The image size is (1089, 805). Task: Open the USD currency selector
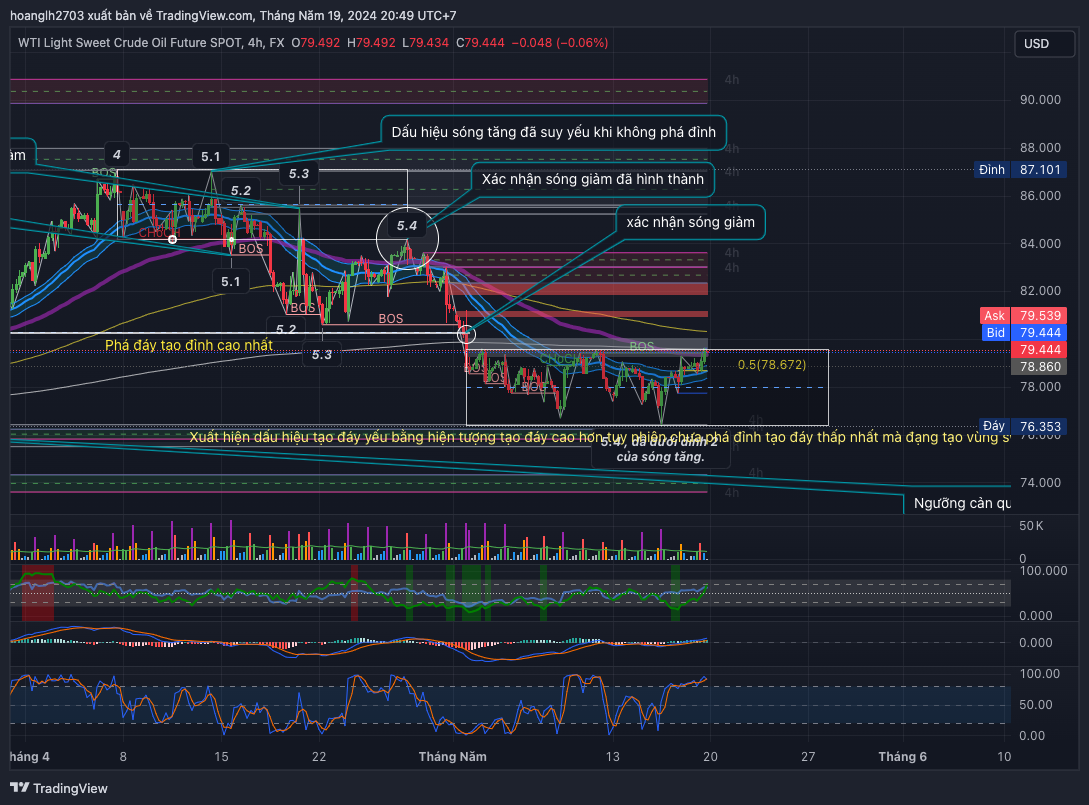pyautogui.click(x=1044, y=44)
